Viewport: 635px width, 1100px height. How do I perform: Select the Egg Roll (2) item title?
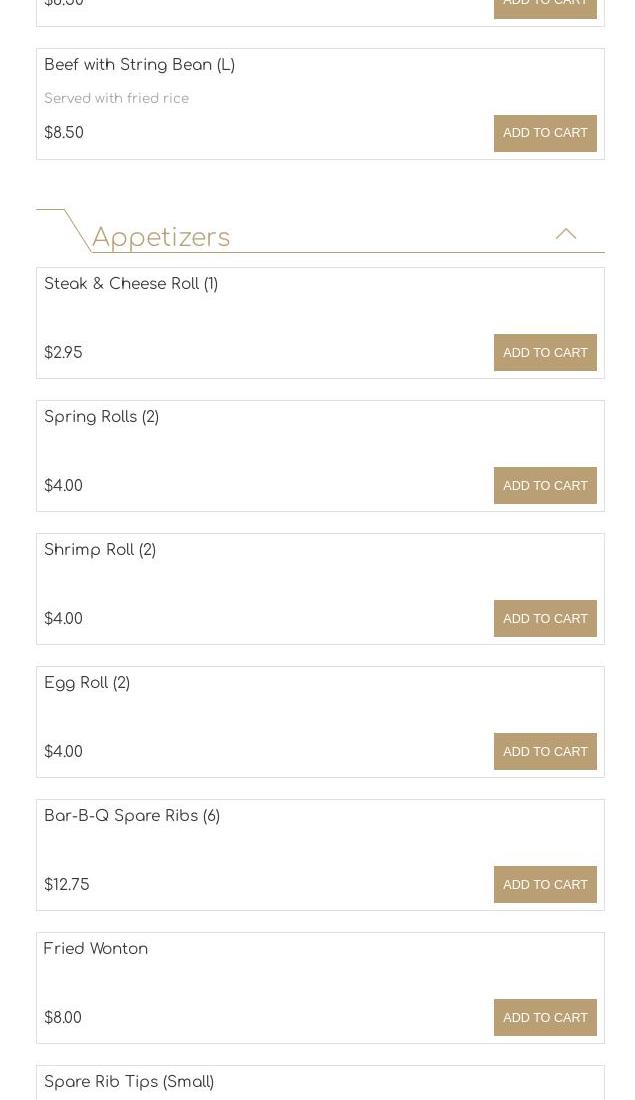click(87, 683)
